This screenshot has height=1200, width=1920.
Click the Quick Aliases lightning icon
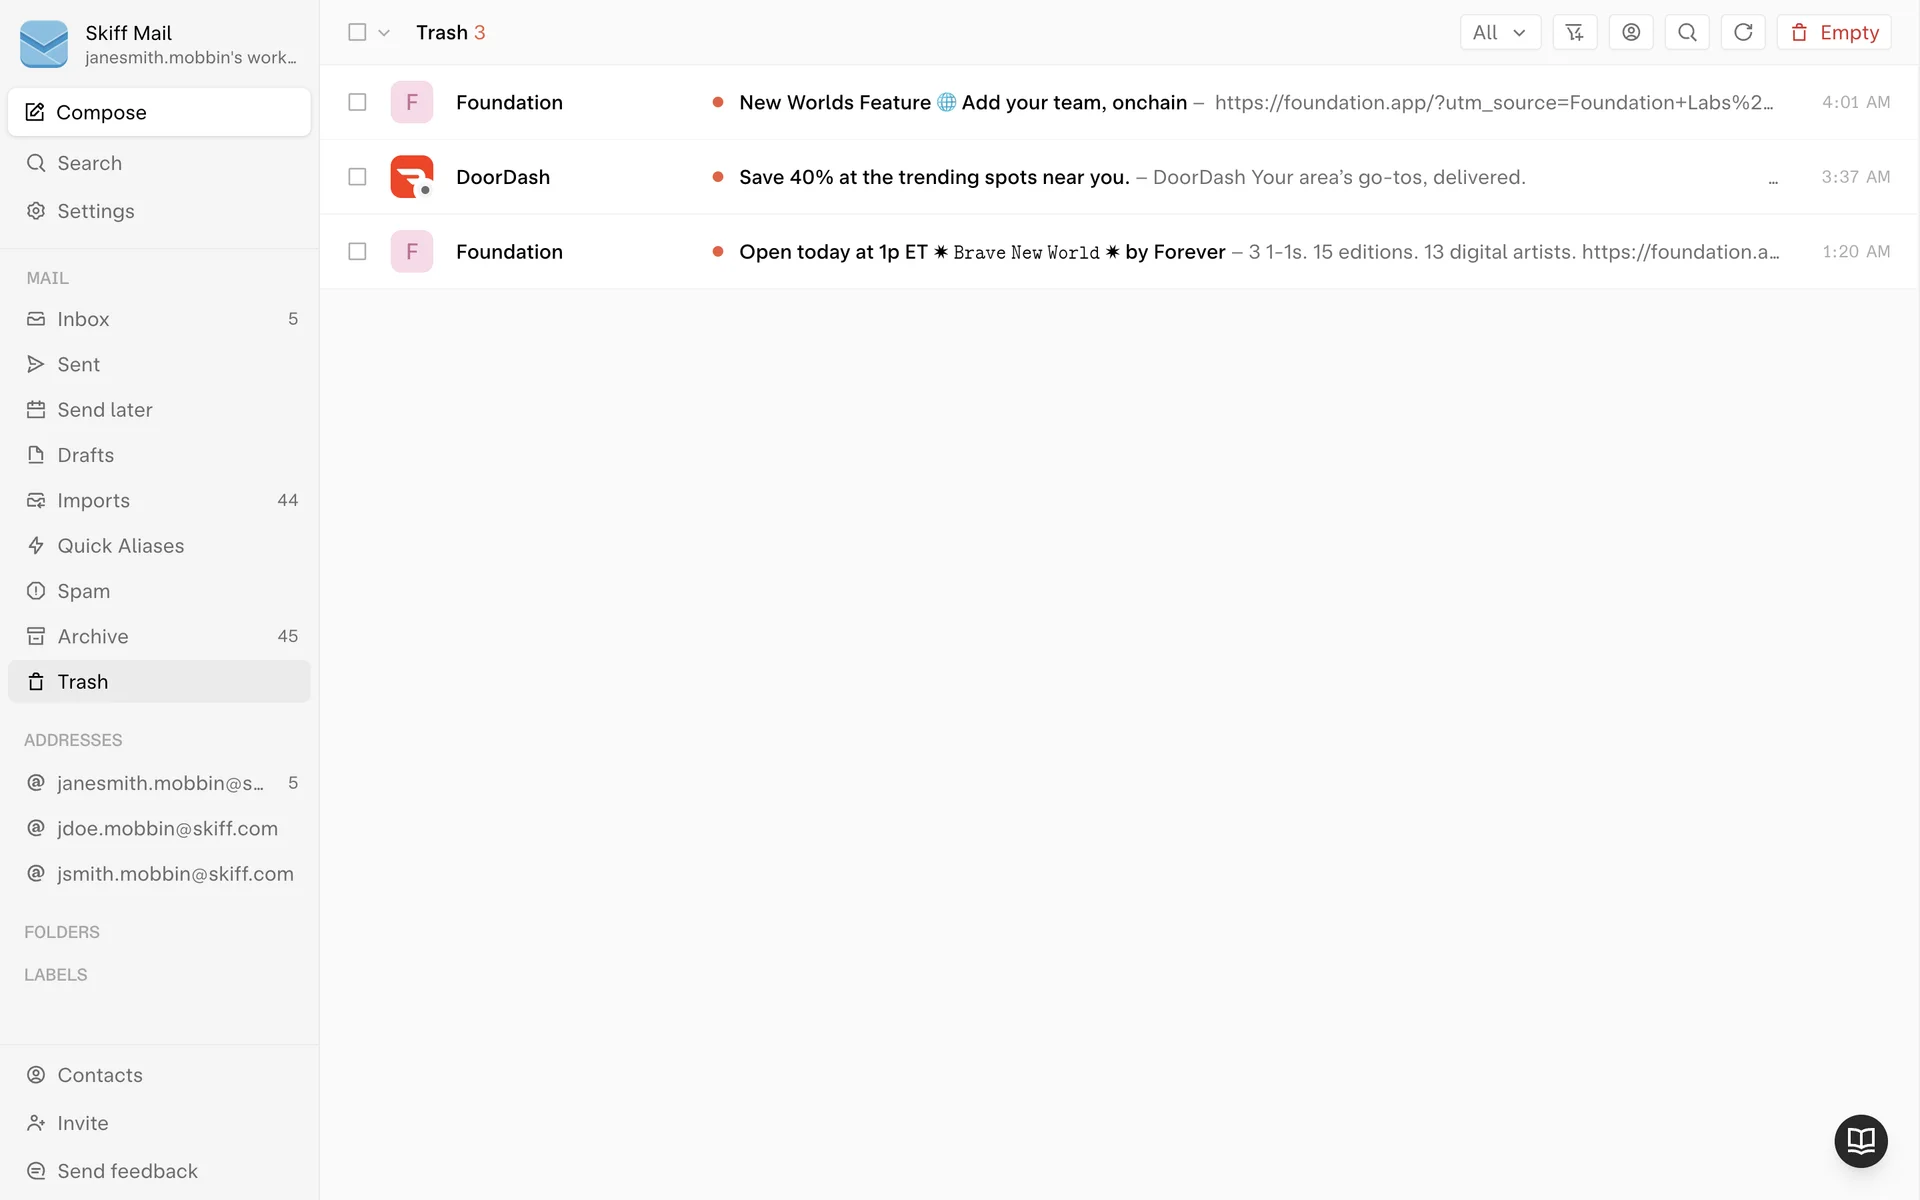36,546
